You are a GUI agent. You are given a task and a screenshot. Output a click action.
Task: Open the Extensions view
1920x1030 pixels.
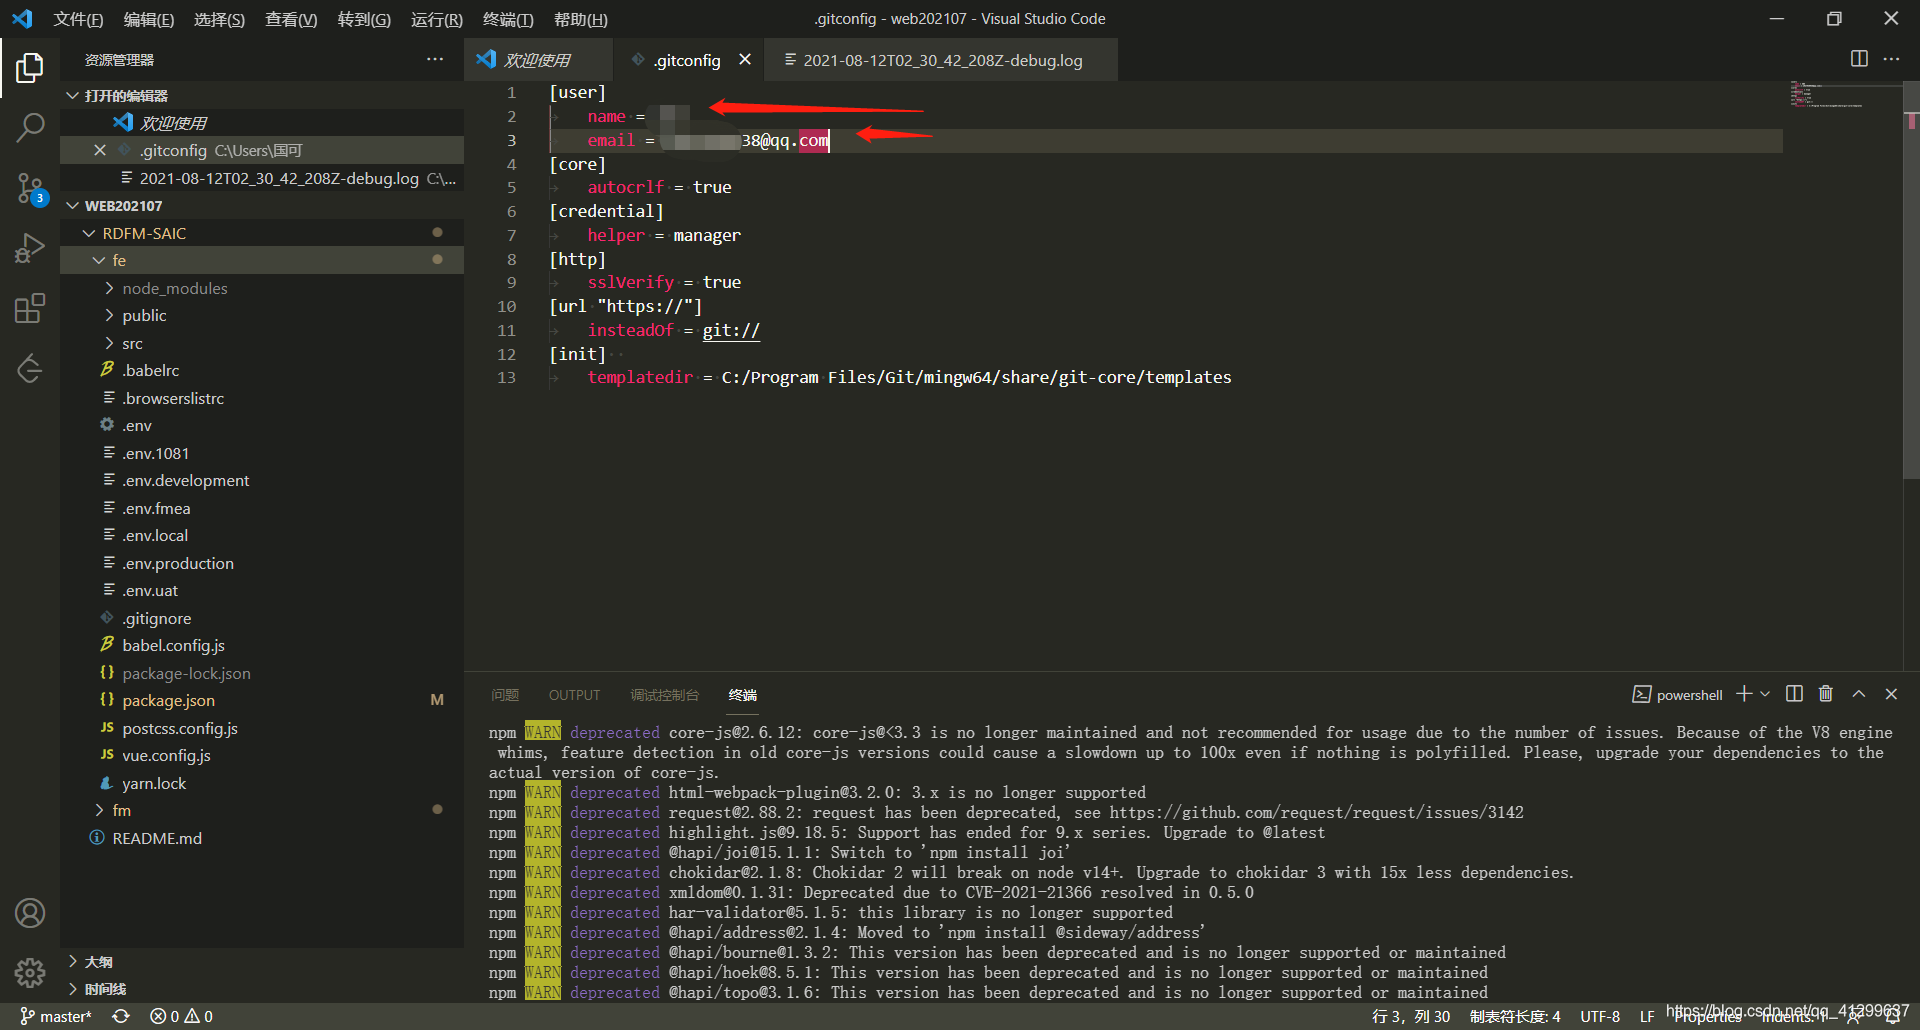tap(30, 308)
